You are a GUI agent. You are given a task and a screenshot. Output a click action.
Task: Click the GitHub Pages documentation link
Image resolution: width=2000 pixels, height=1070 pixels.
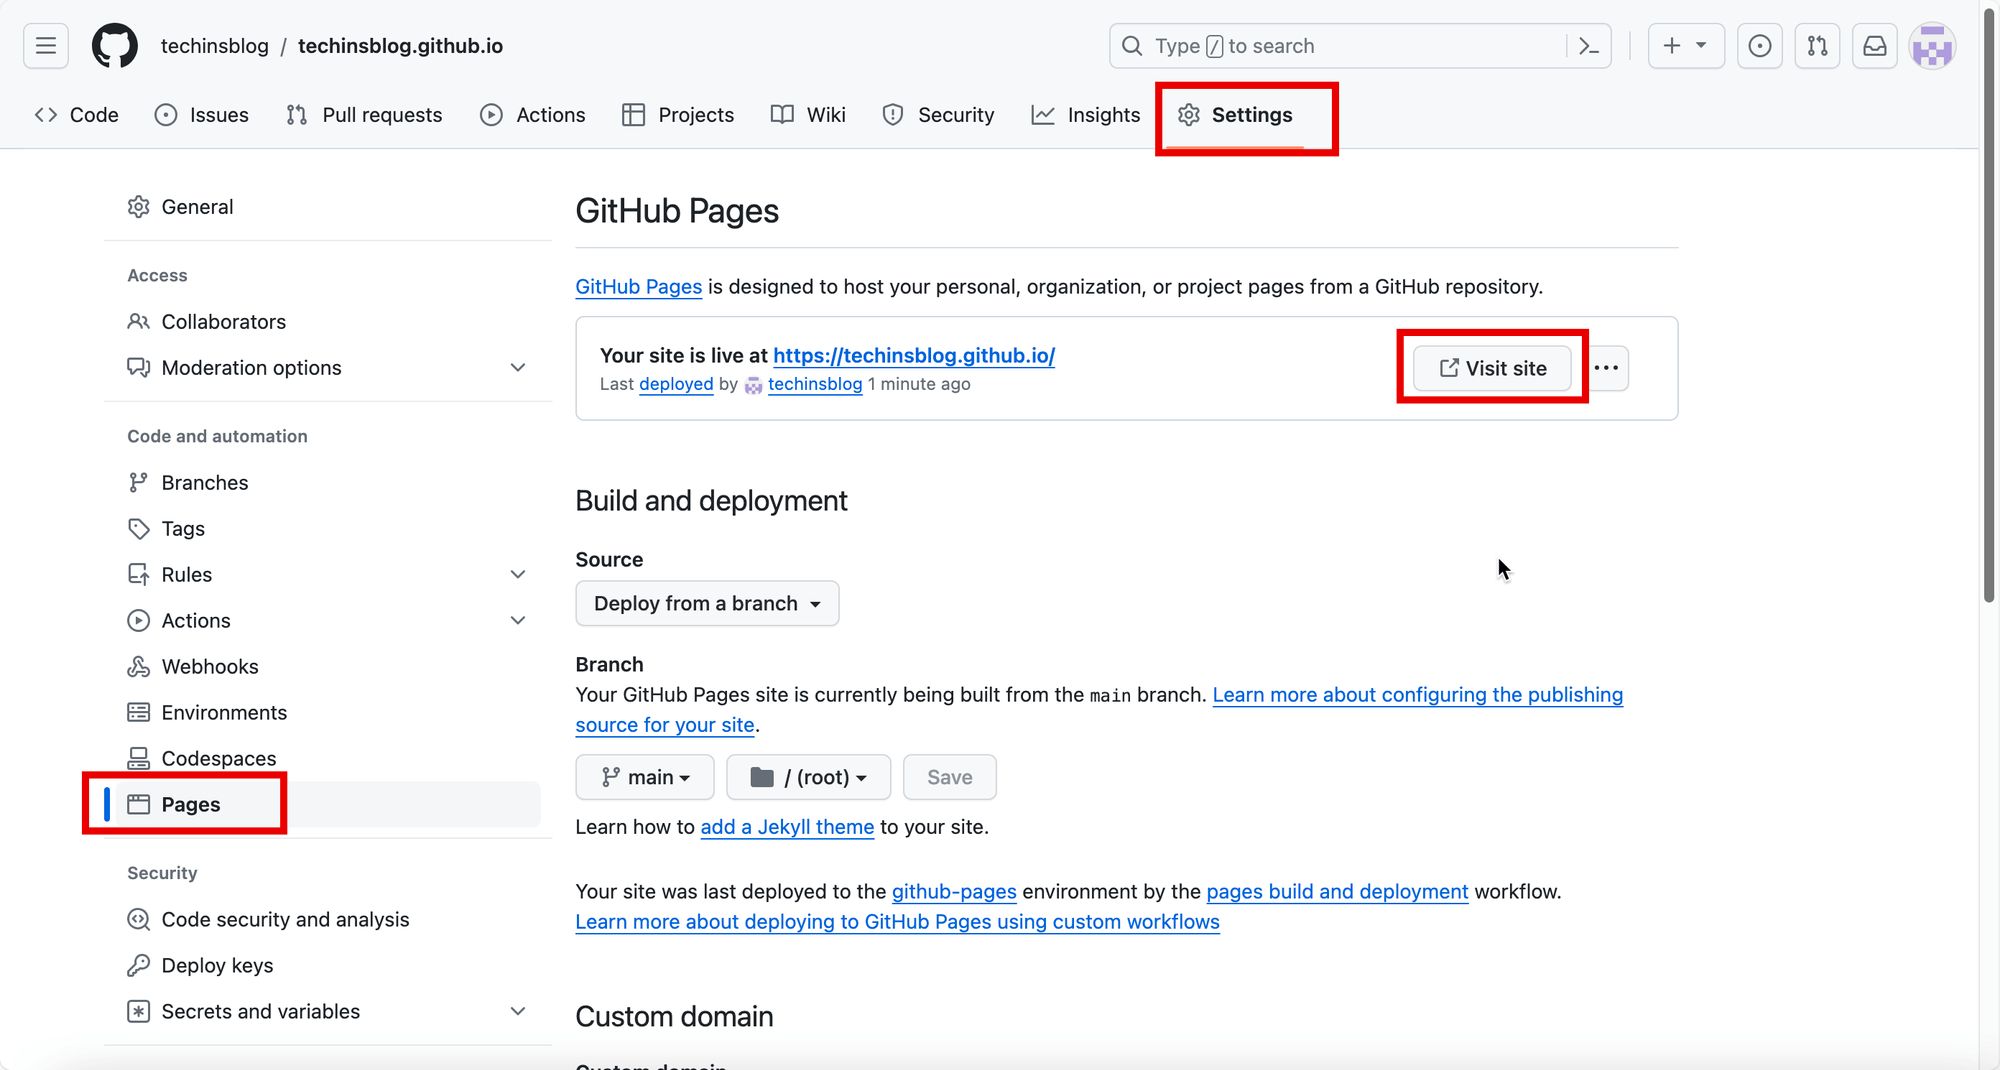(639, 287)
